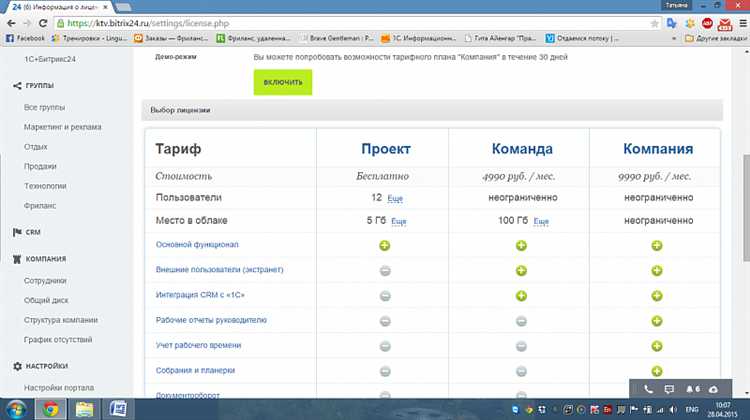Image resolution: width=750 pixels, height=420 pixels.
Task: Open the Windows Start button
Action: (x=15, y=410)
